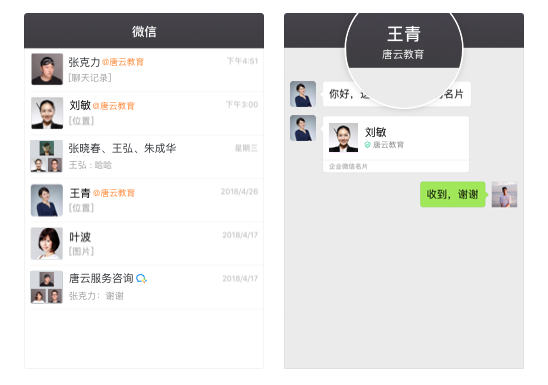Click group avatar of 张晓春、王弘、朱成华
548x385 pixels.
pos(46,156)
